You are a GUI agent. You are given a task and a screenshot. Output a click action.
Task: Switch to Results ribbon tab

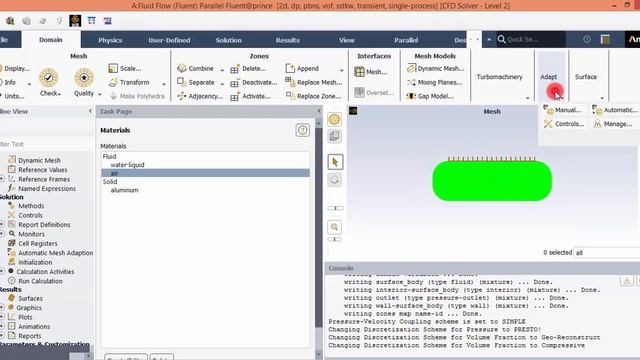[288, 40]
